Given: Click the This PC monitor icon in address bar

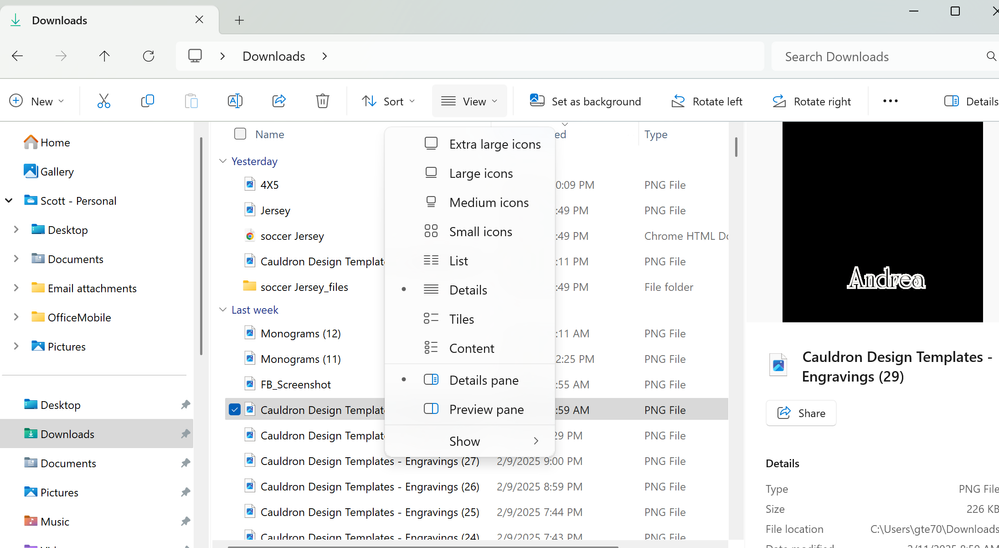Looking at the screenshot, I should (x=195, y=56).
